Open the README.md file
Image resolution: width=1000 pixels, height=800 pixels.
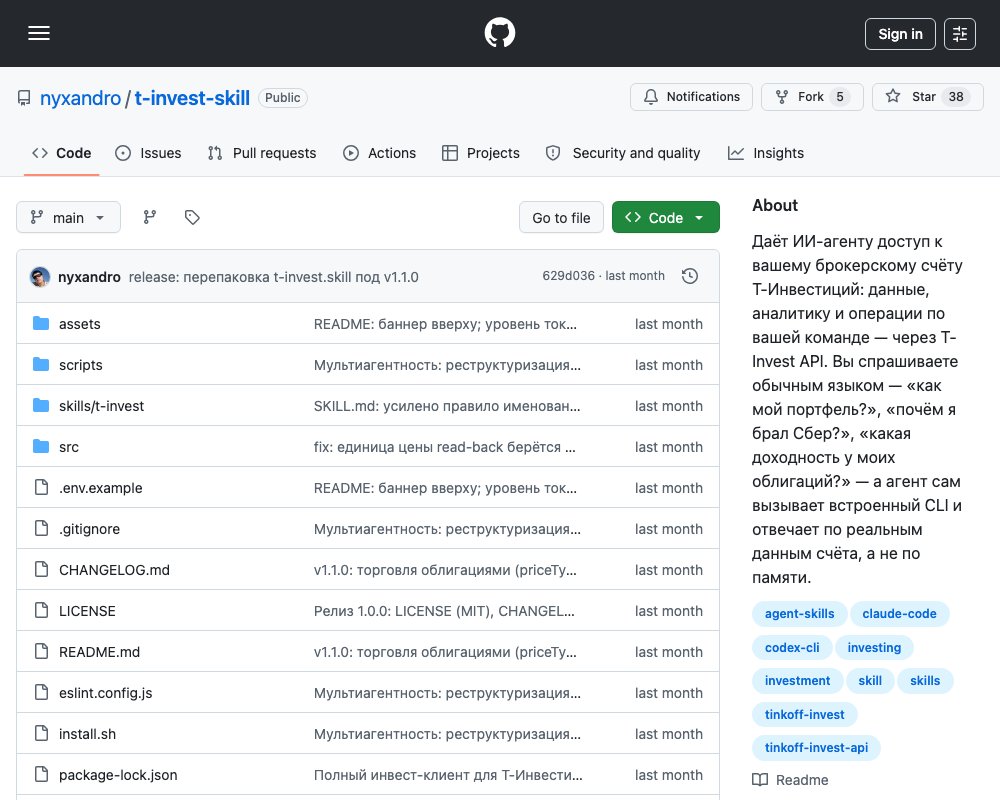99,652
